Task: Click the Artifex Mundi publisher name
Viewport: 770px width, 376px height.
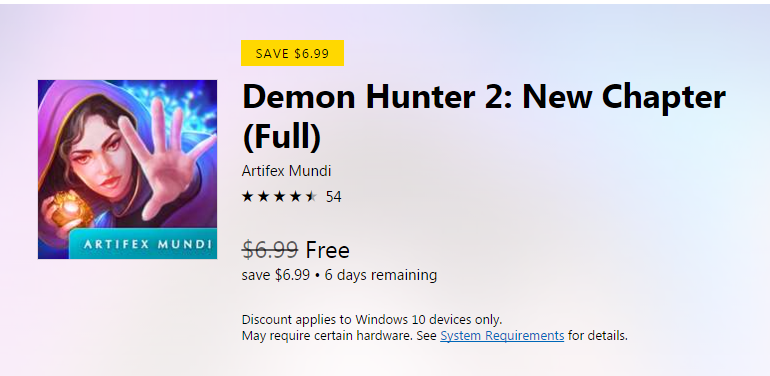Action: pos(286,171)
